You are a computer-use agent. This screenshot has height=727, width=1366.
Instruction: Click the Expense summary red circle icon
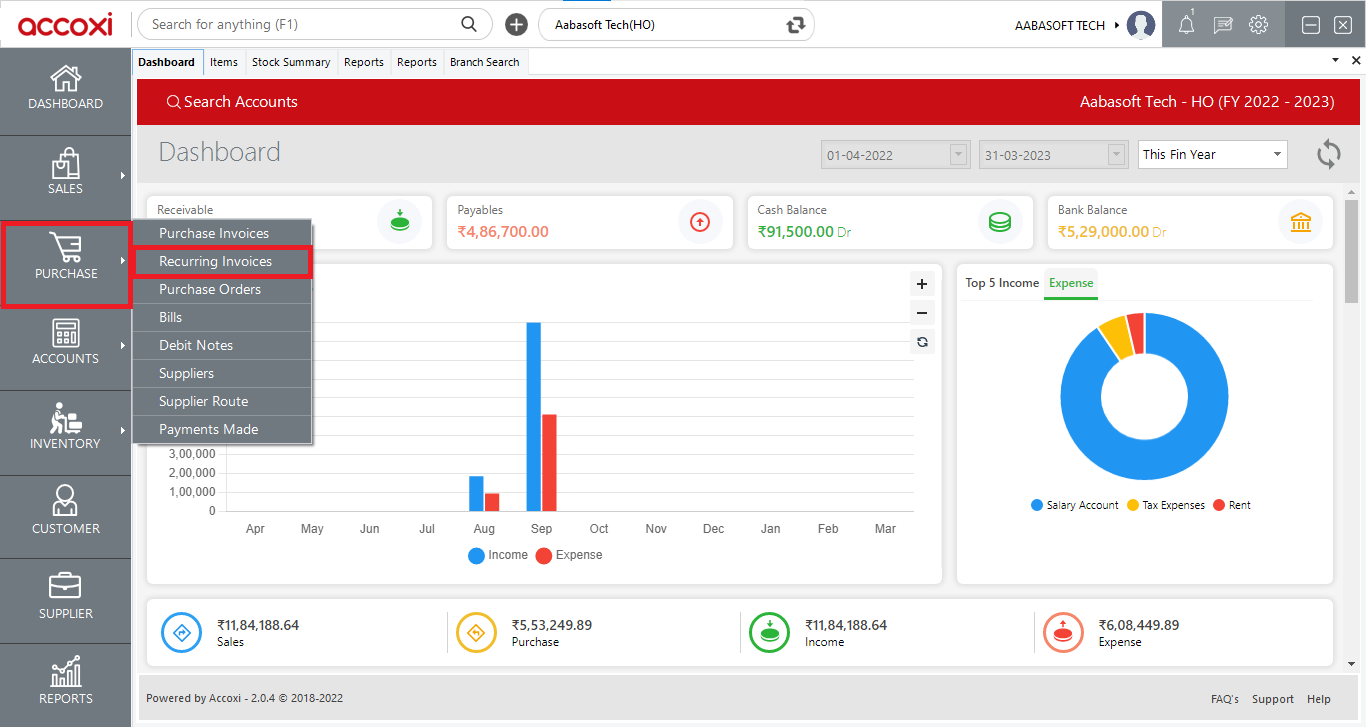(1063, 633)
